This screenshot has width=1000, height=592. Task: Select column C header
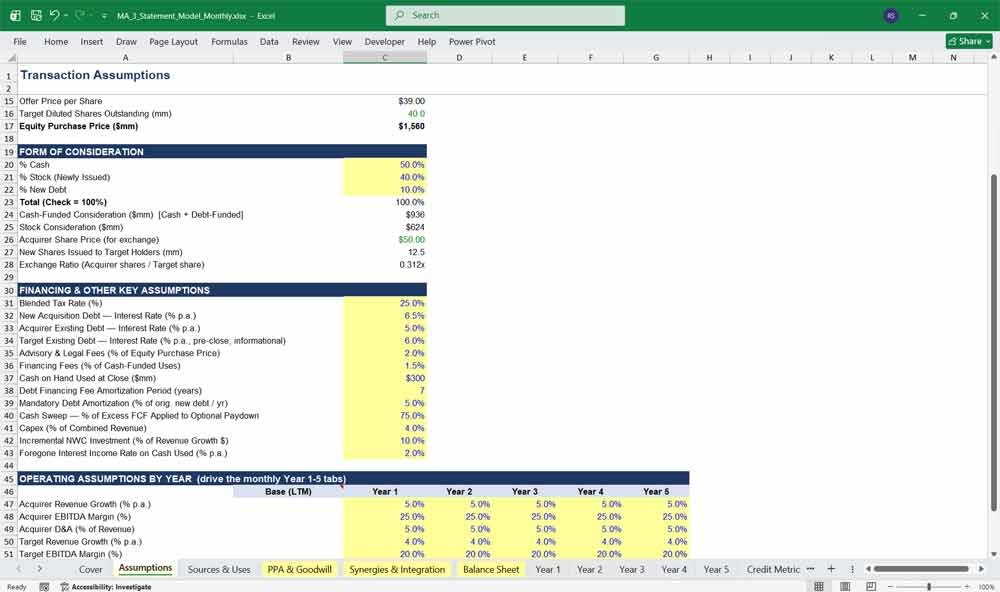tap(385, 57)
